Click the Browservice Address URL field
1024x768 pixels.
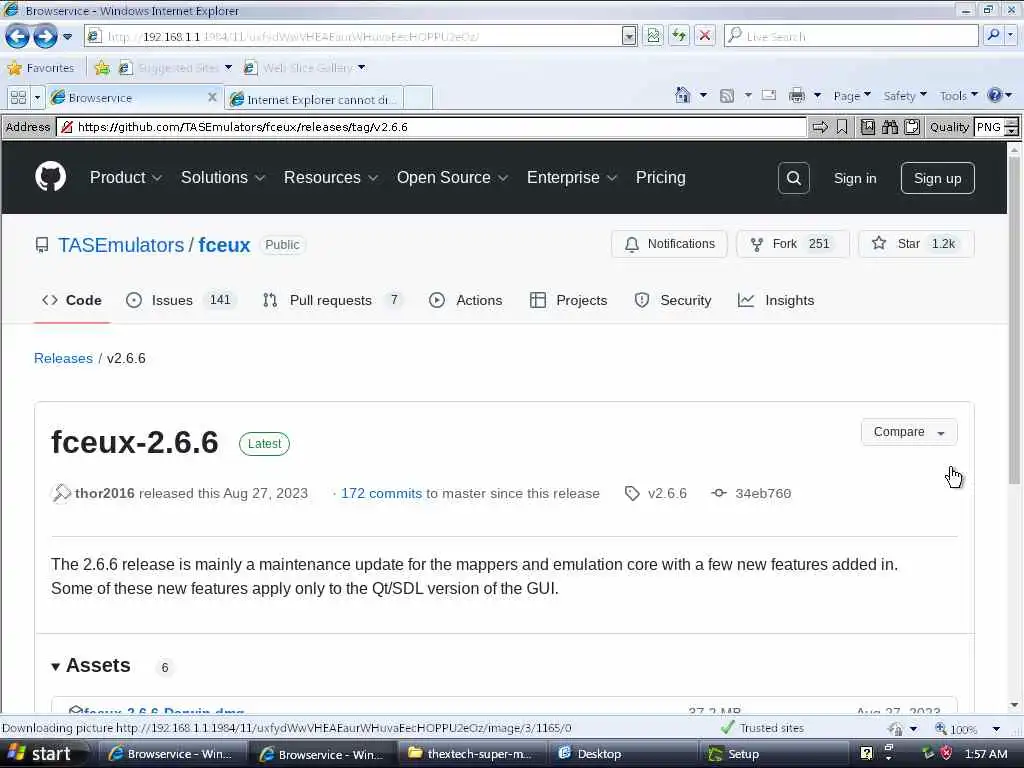pyautogui.click(x=432, y=127)
